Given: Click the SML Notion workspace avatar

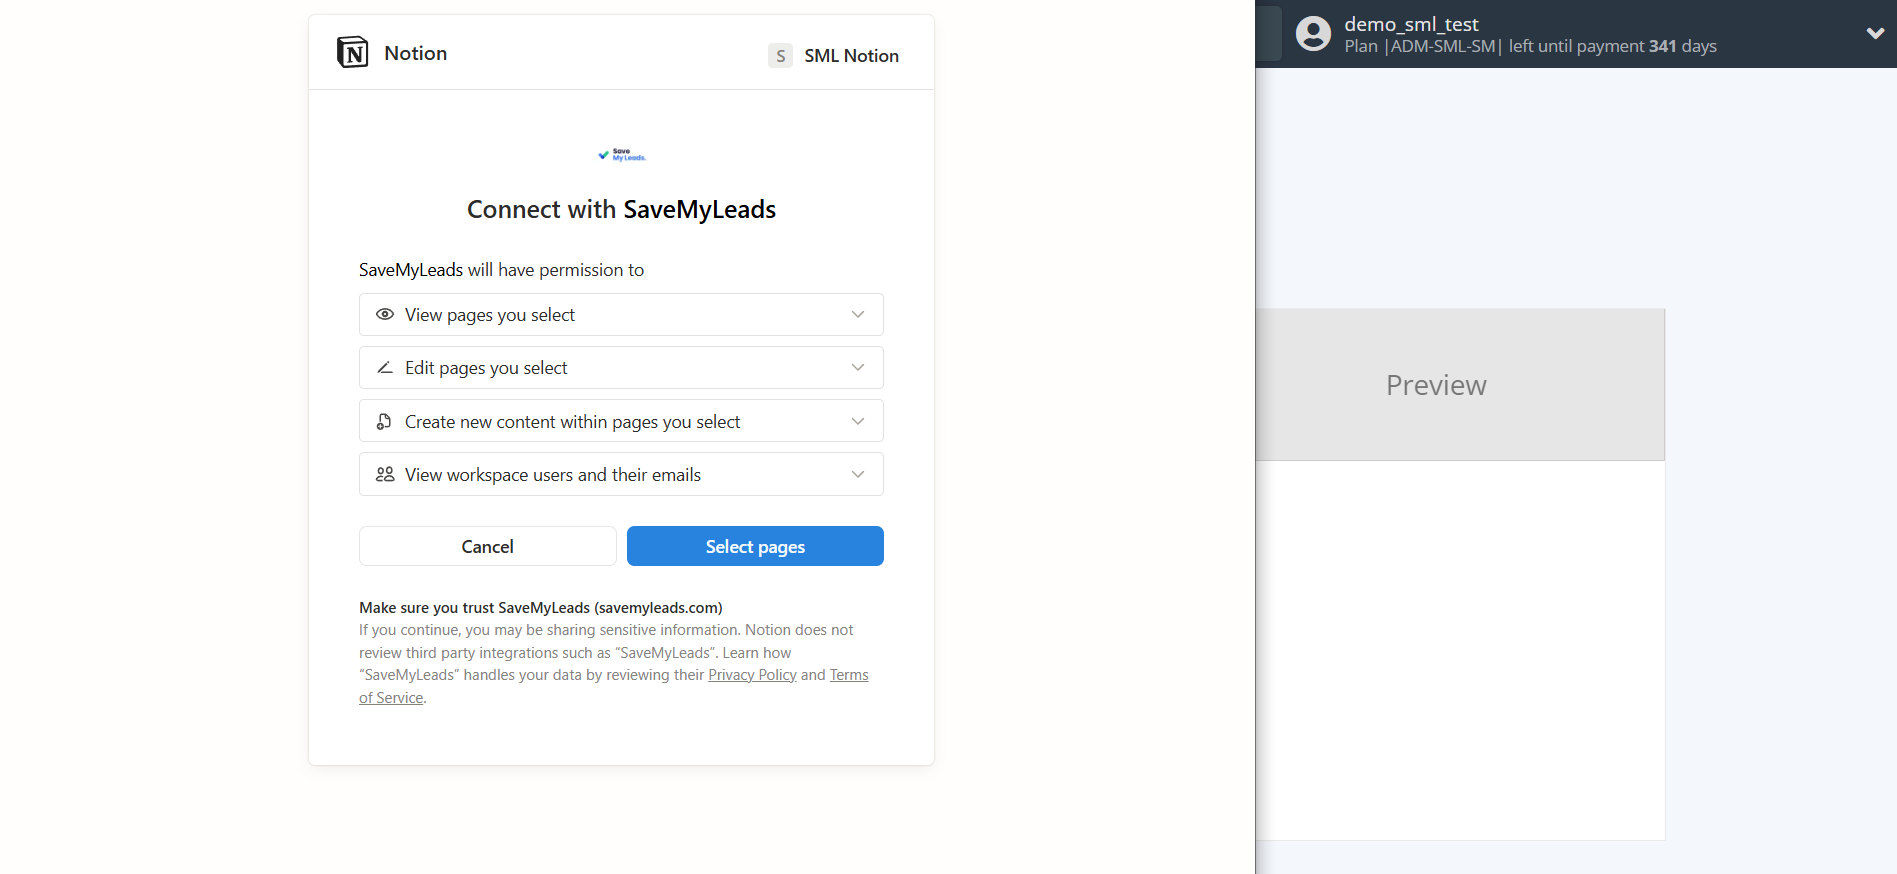Looking at the screenshot, I should coord(780,55).
